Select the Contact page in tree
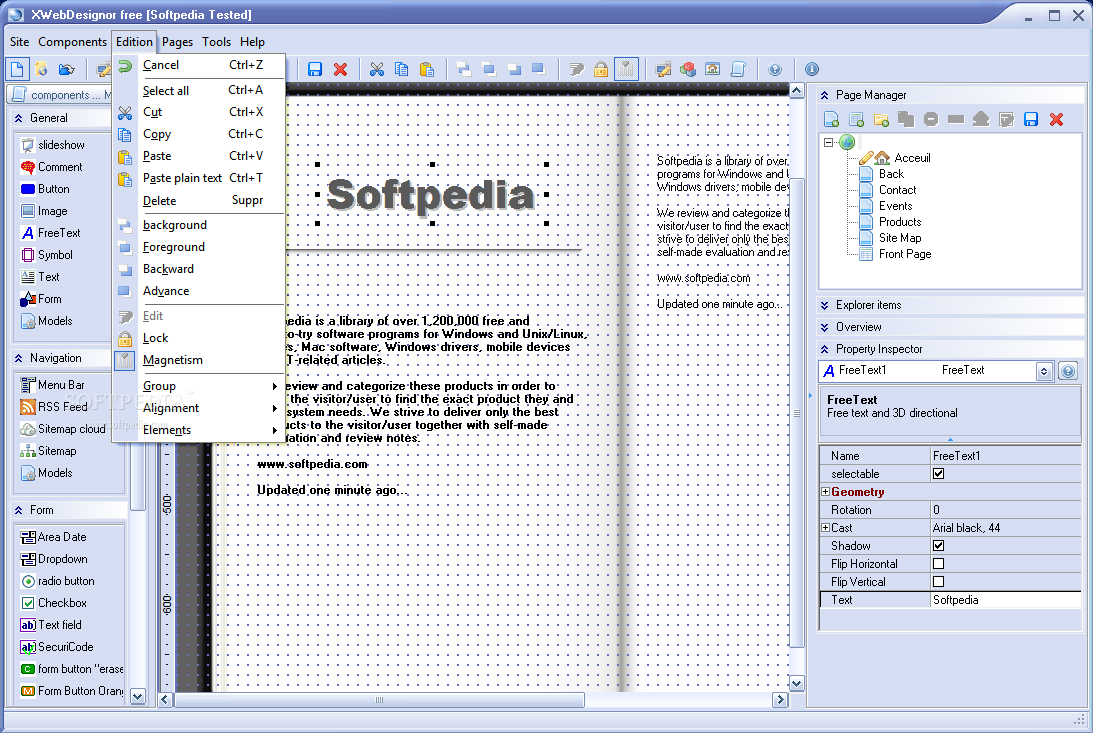The width and height of the screenshot is (1093, 733). tap(897, 190)
